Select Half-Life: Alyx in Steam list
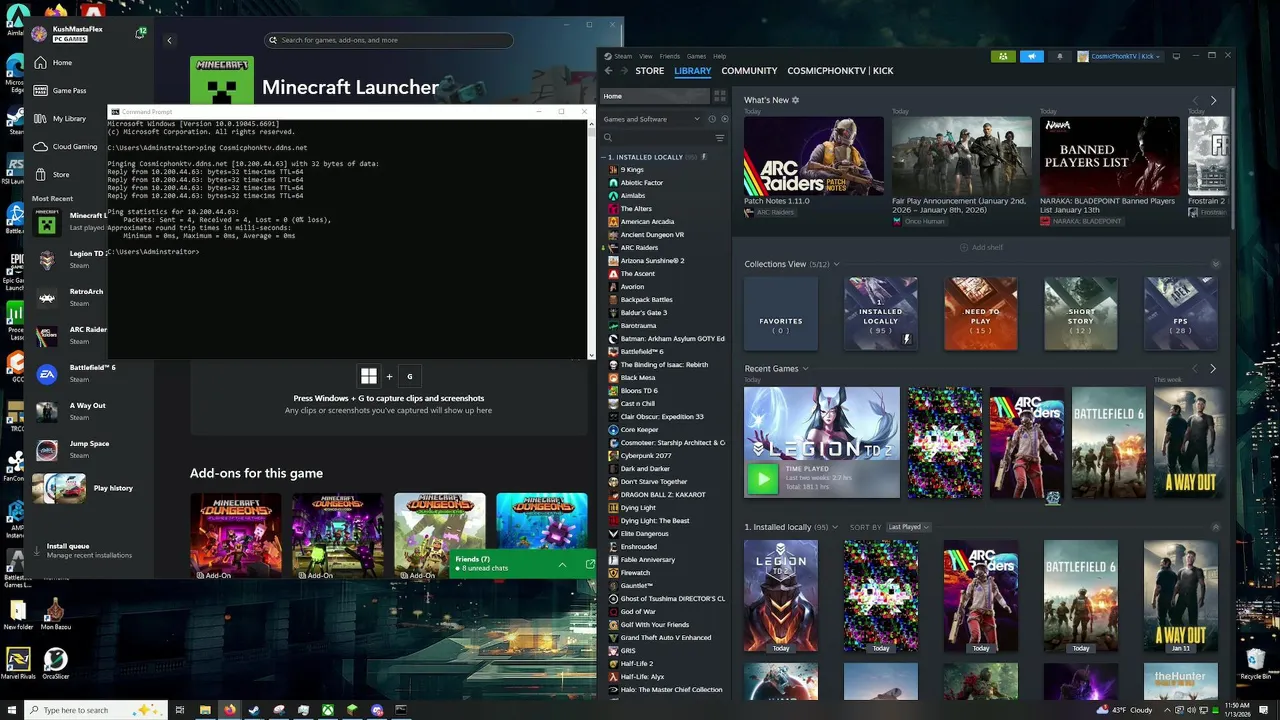1280x720 pixels. [642, 677]
